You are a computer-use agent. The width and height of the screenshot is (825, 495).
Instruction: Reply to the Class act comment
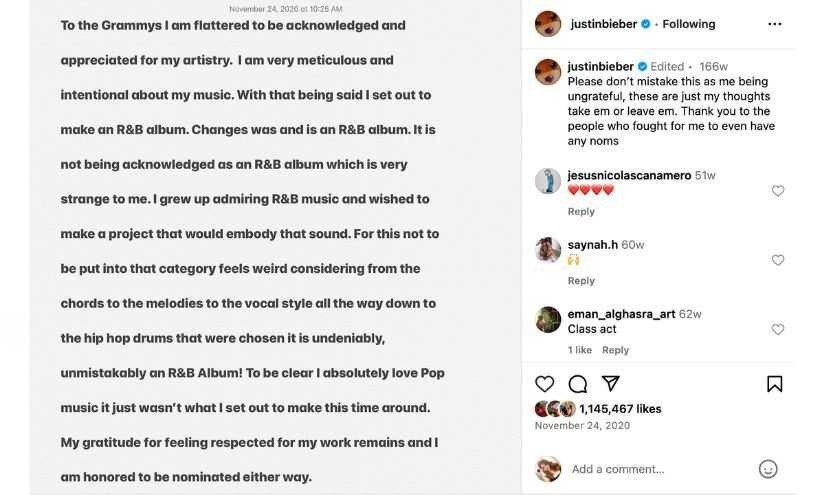616,350
